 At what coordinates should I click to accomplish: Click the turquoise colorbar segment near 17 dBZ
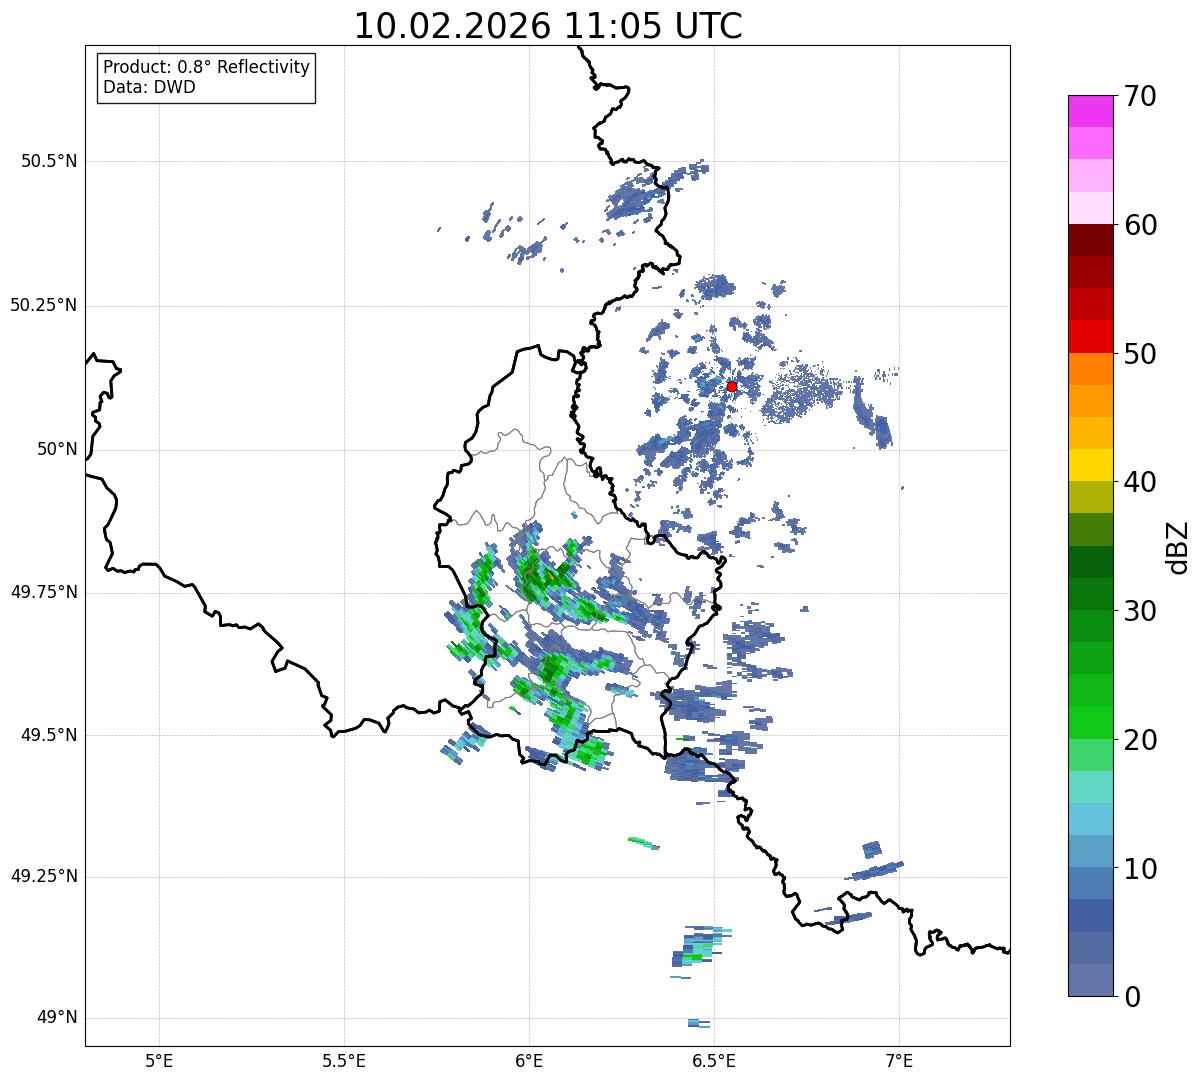pyautogui.click(x=1090, y=787)
